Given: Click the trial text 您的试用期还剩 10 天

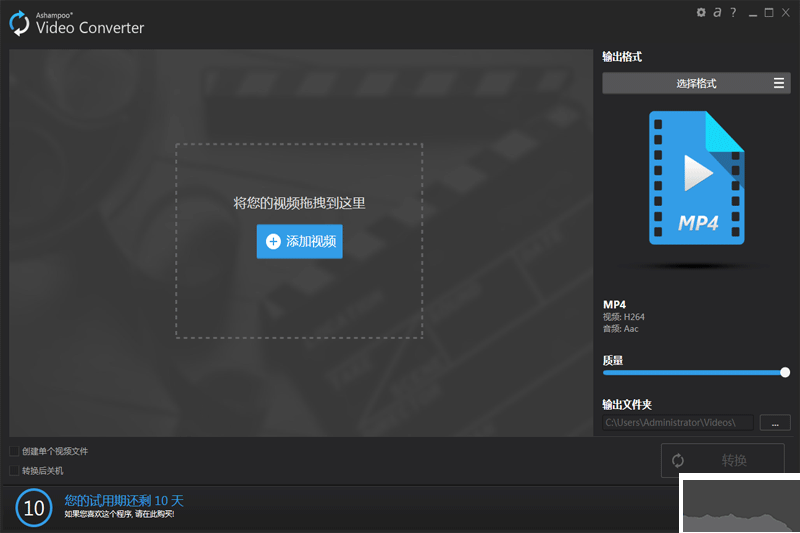Looking at the screenshot, I should 123,500.
